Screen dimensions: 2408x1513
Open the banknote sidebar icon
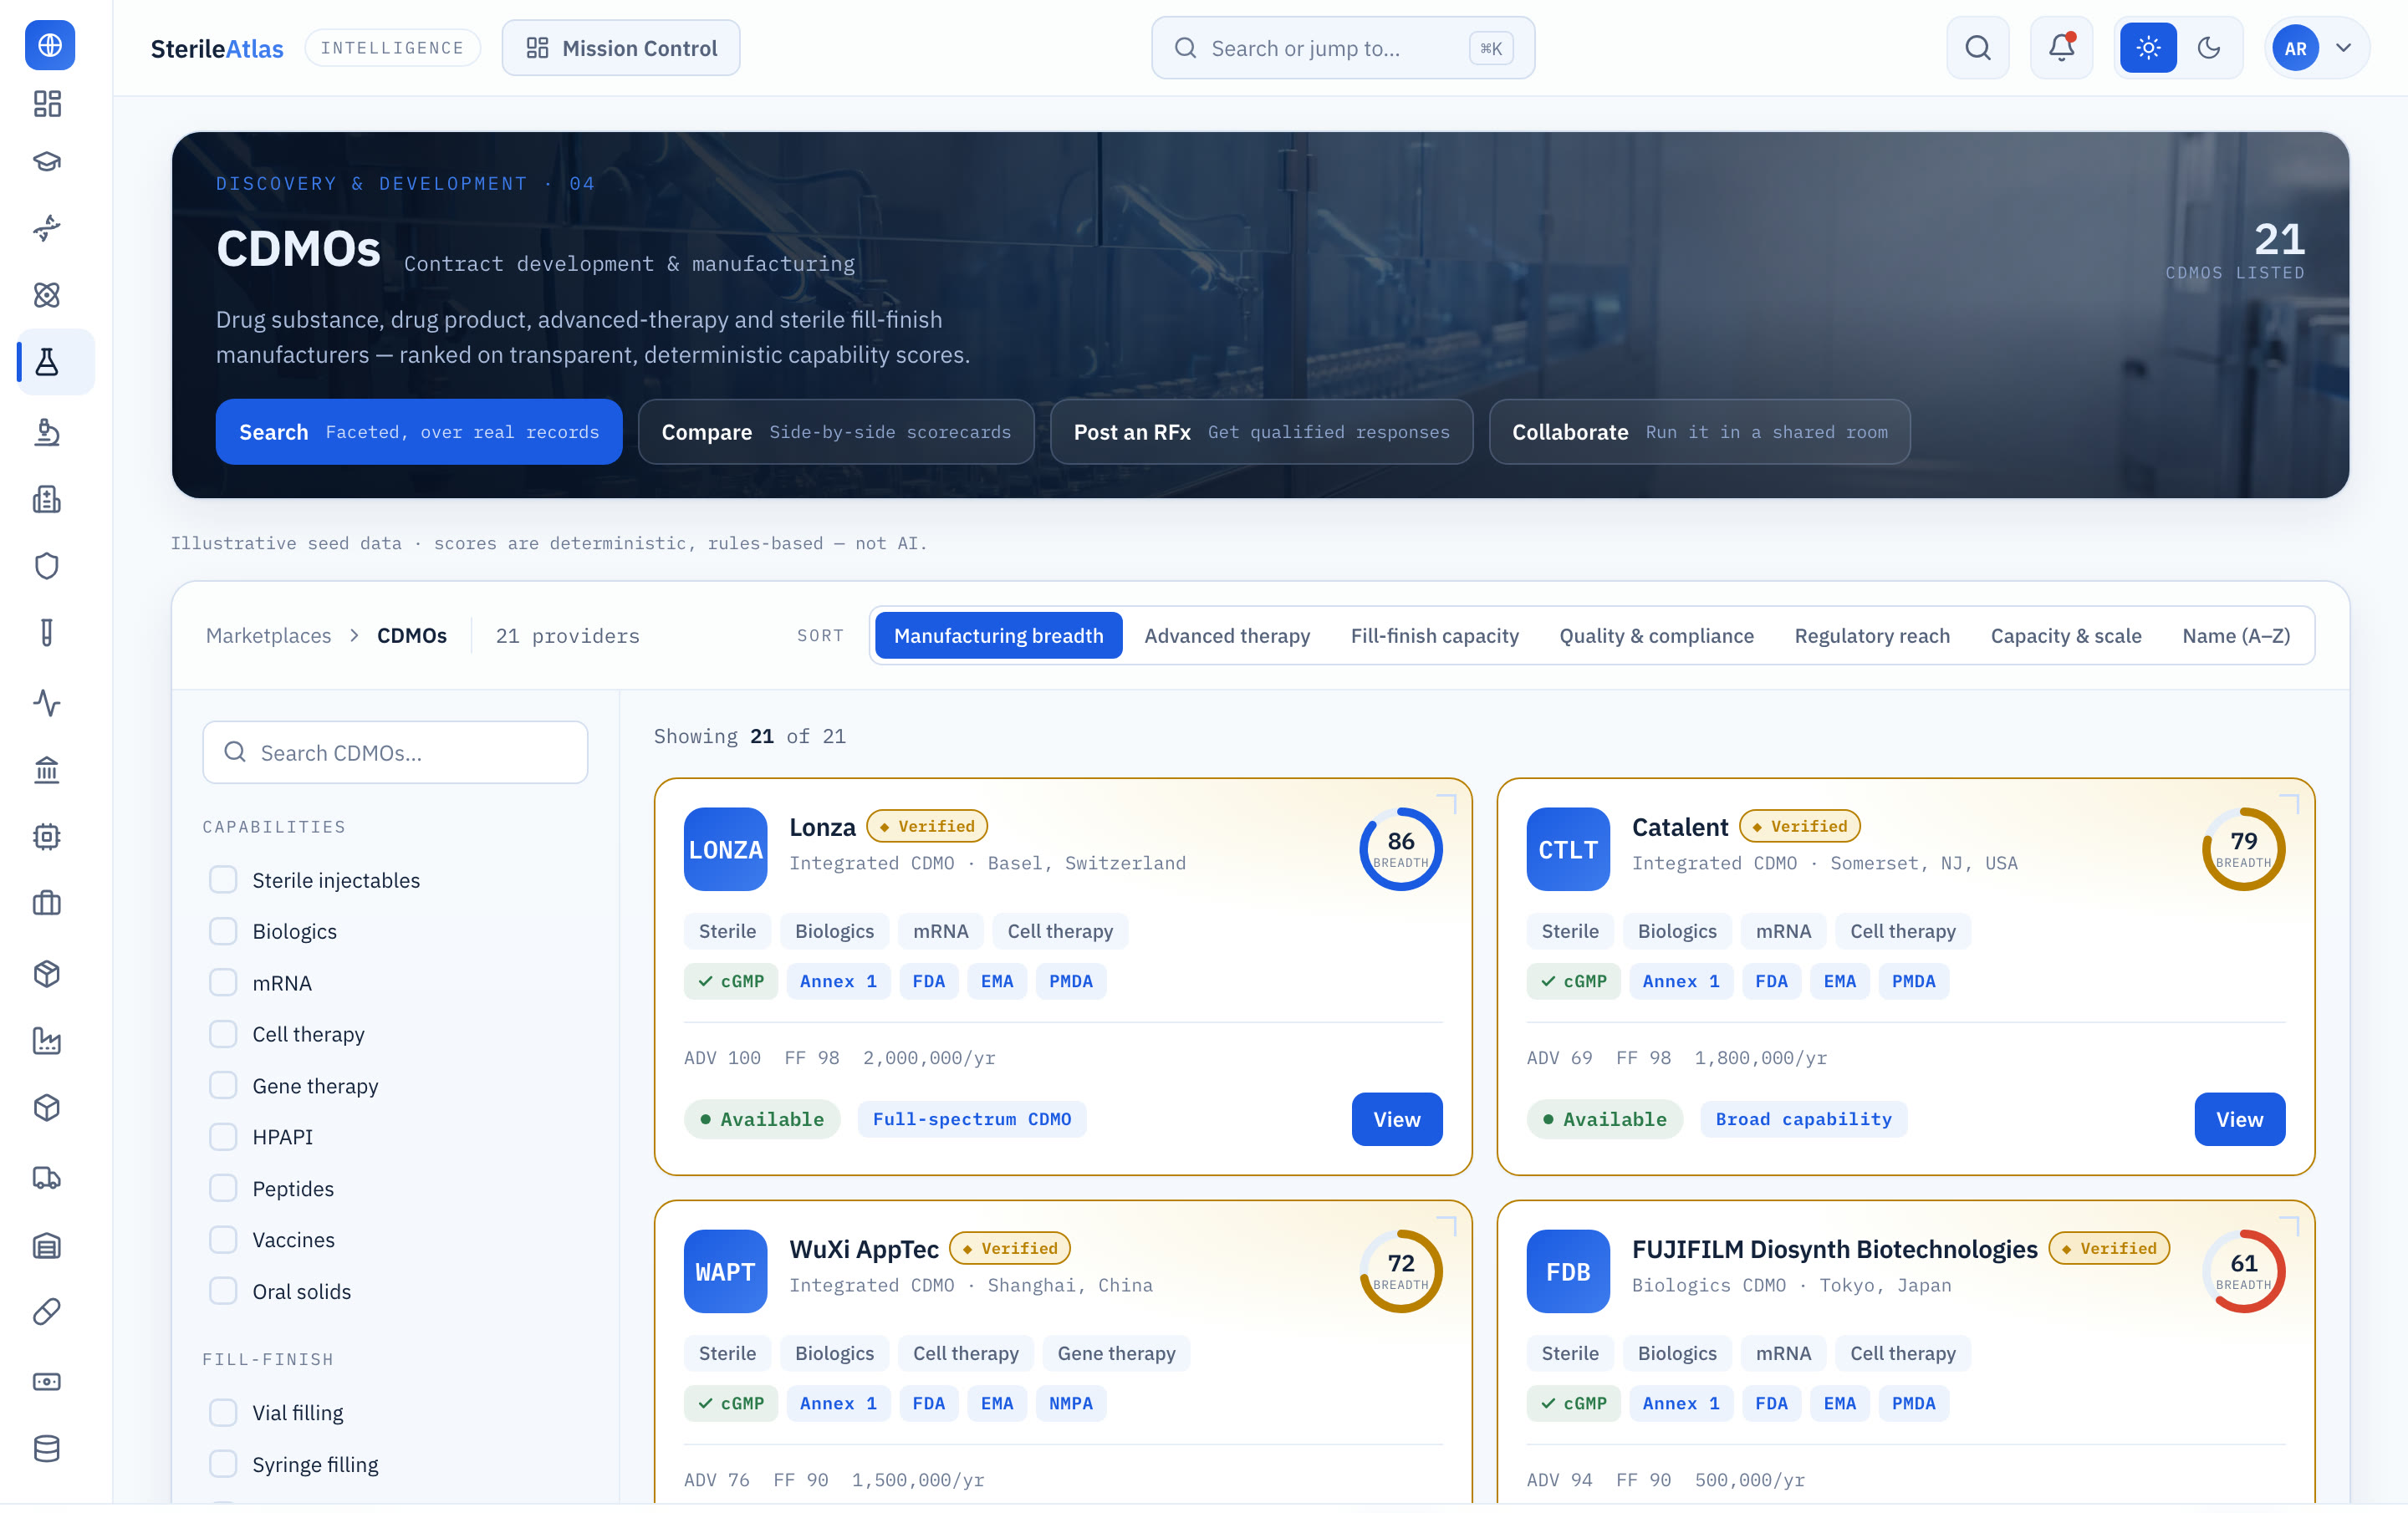point(47,1382)
